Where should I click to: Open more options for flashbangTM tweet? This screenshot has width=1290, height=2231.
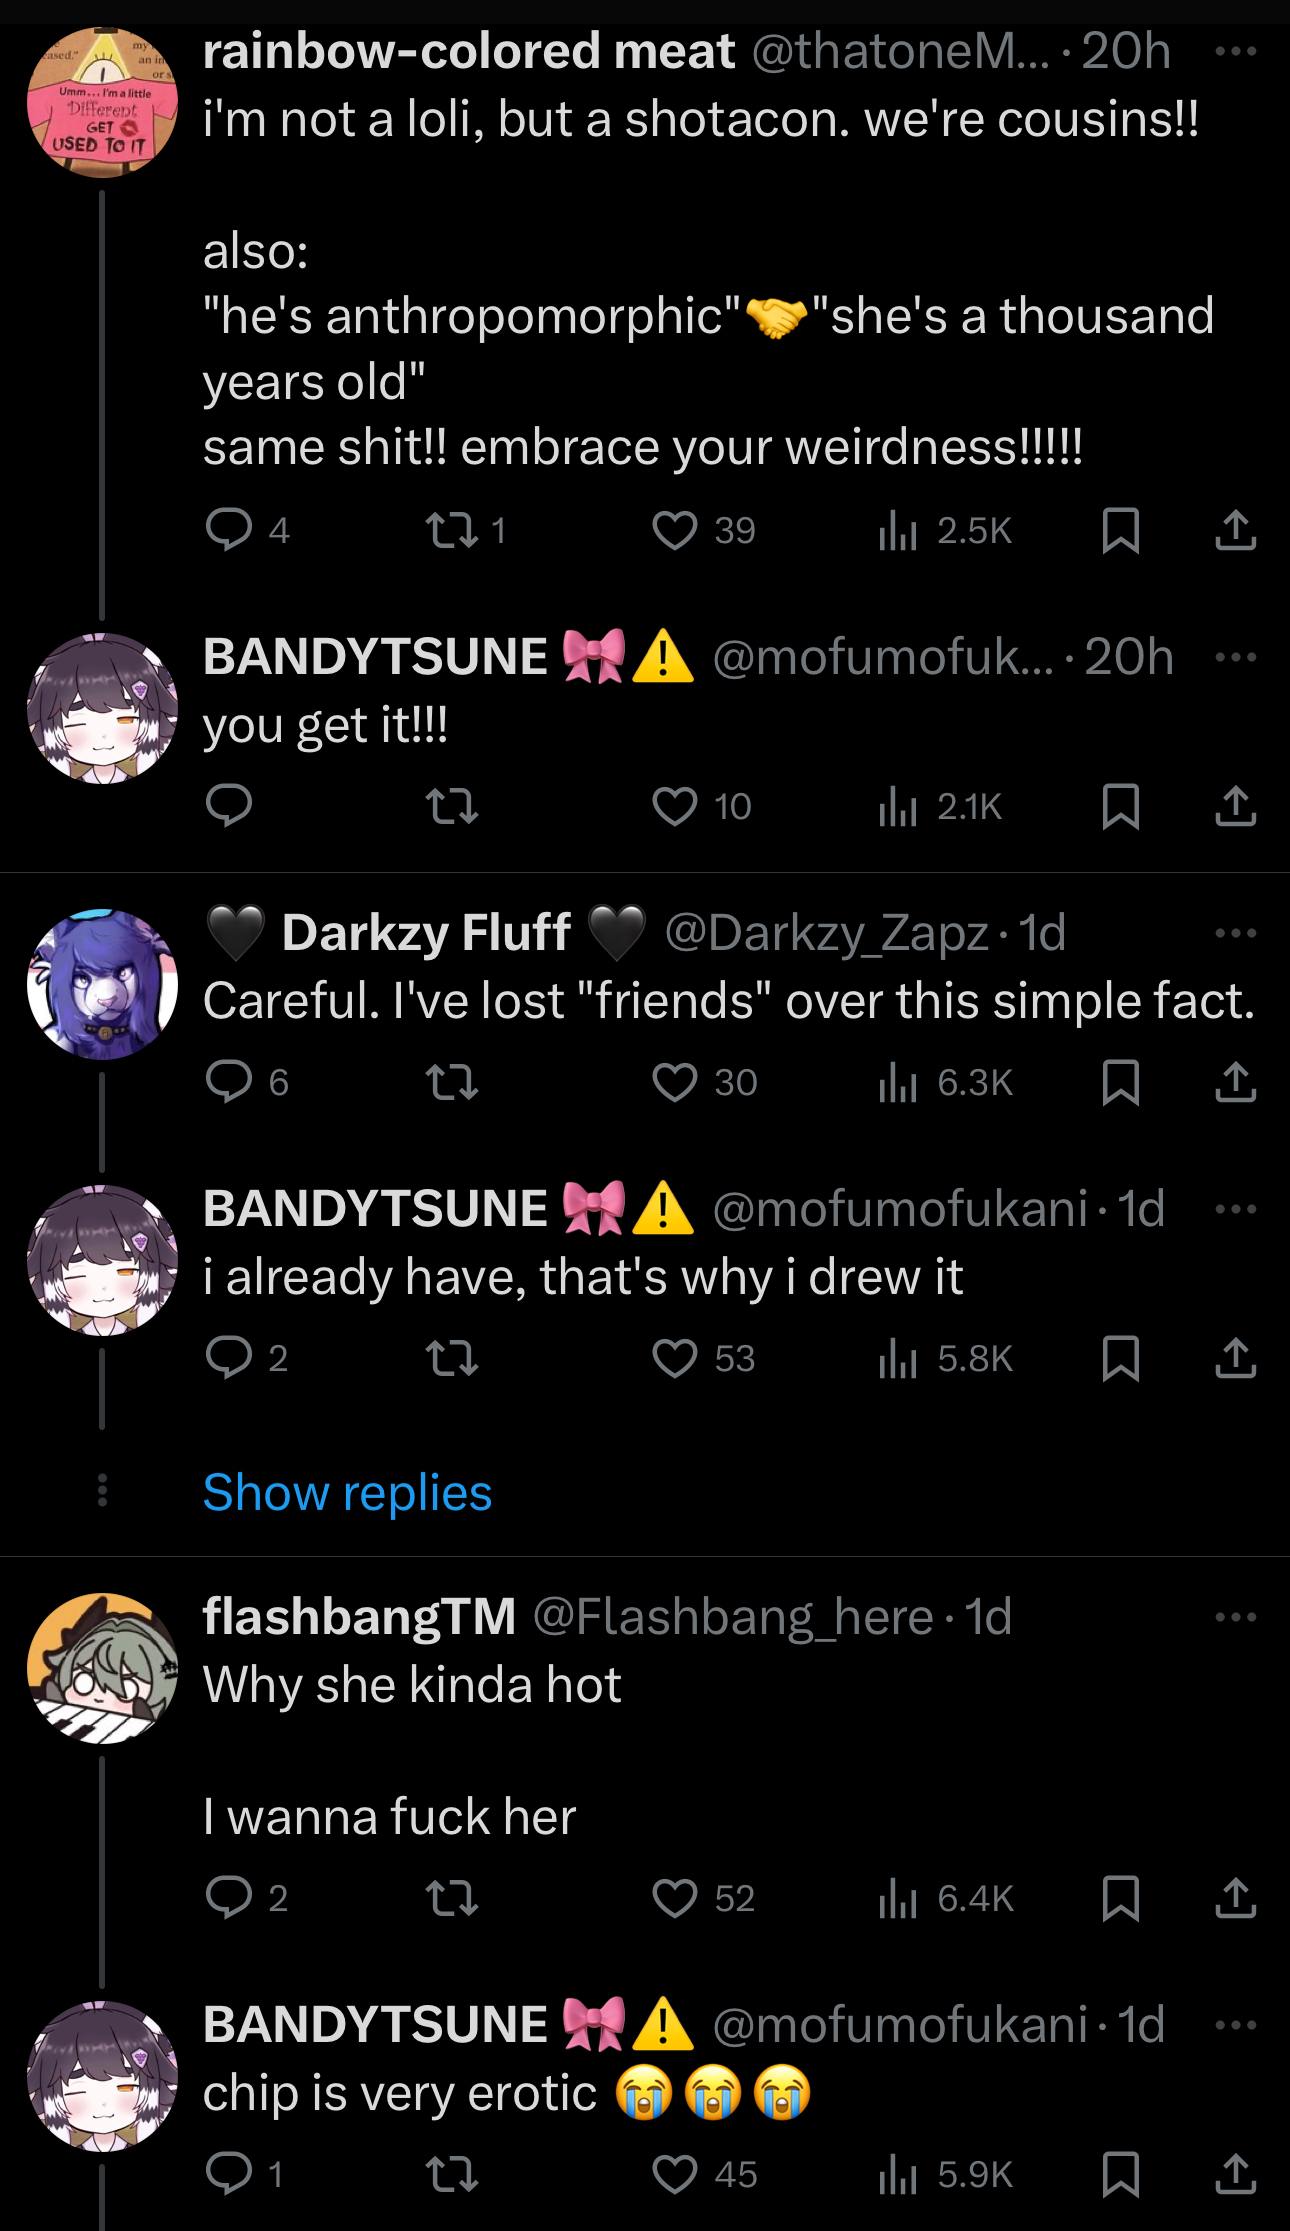tap(1235, 1617)
